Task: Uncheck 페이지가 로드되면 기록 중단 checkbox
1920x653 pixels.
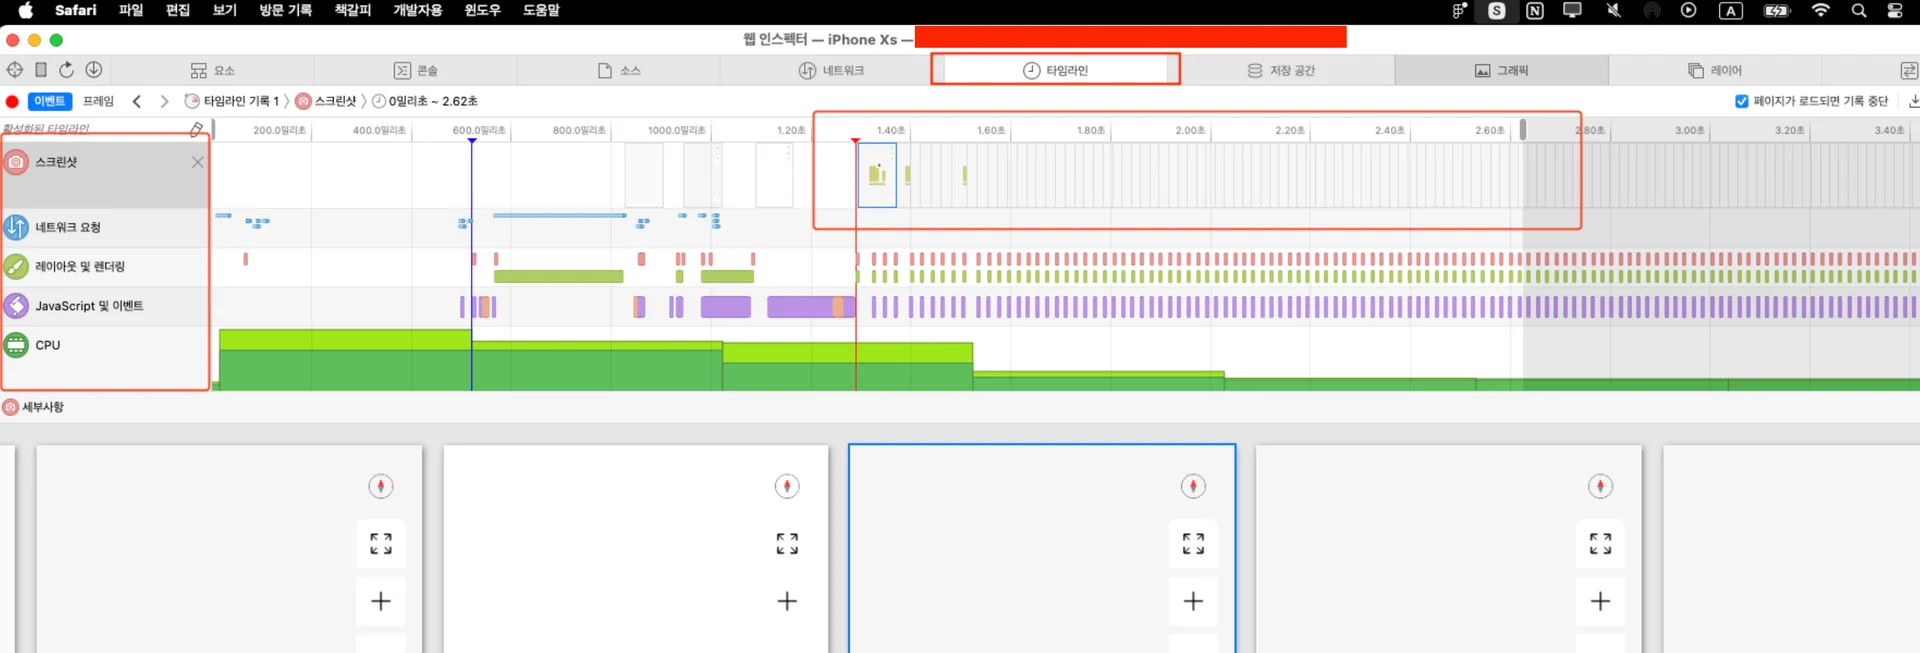Action: pos(1742,101)
